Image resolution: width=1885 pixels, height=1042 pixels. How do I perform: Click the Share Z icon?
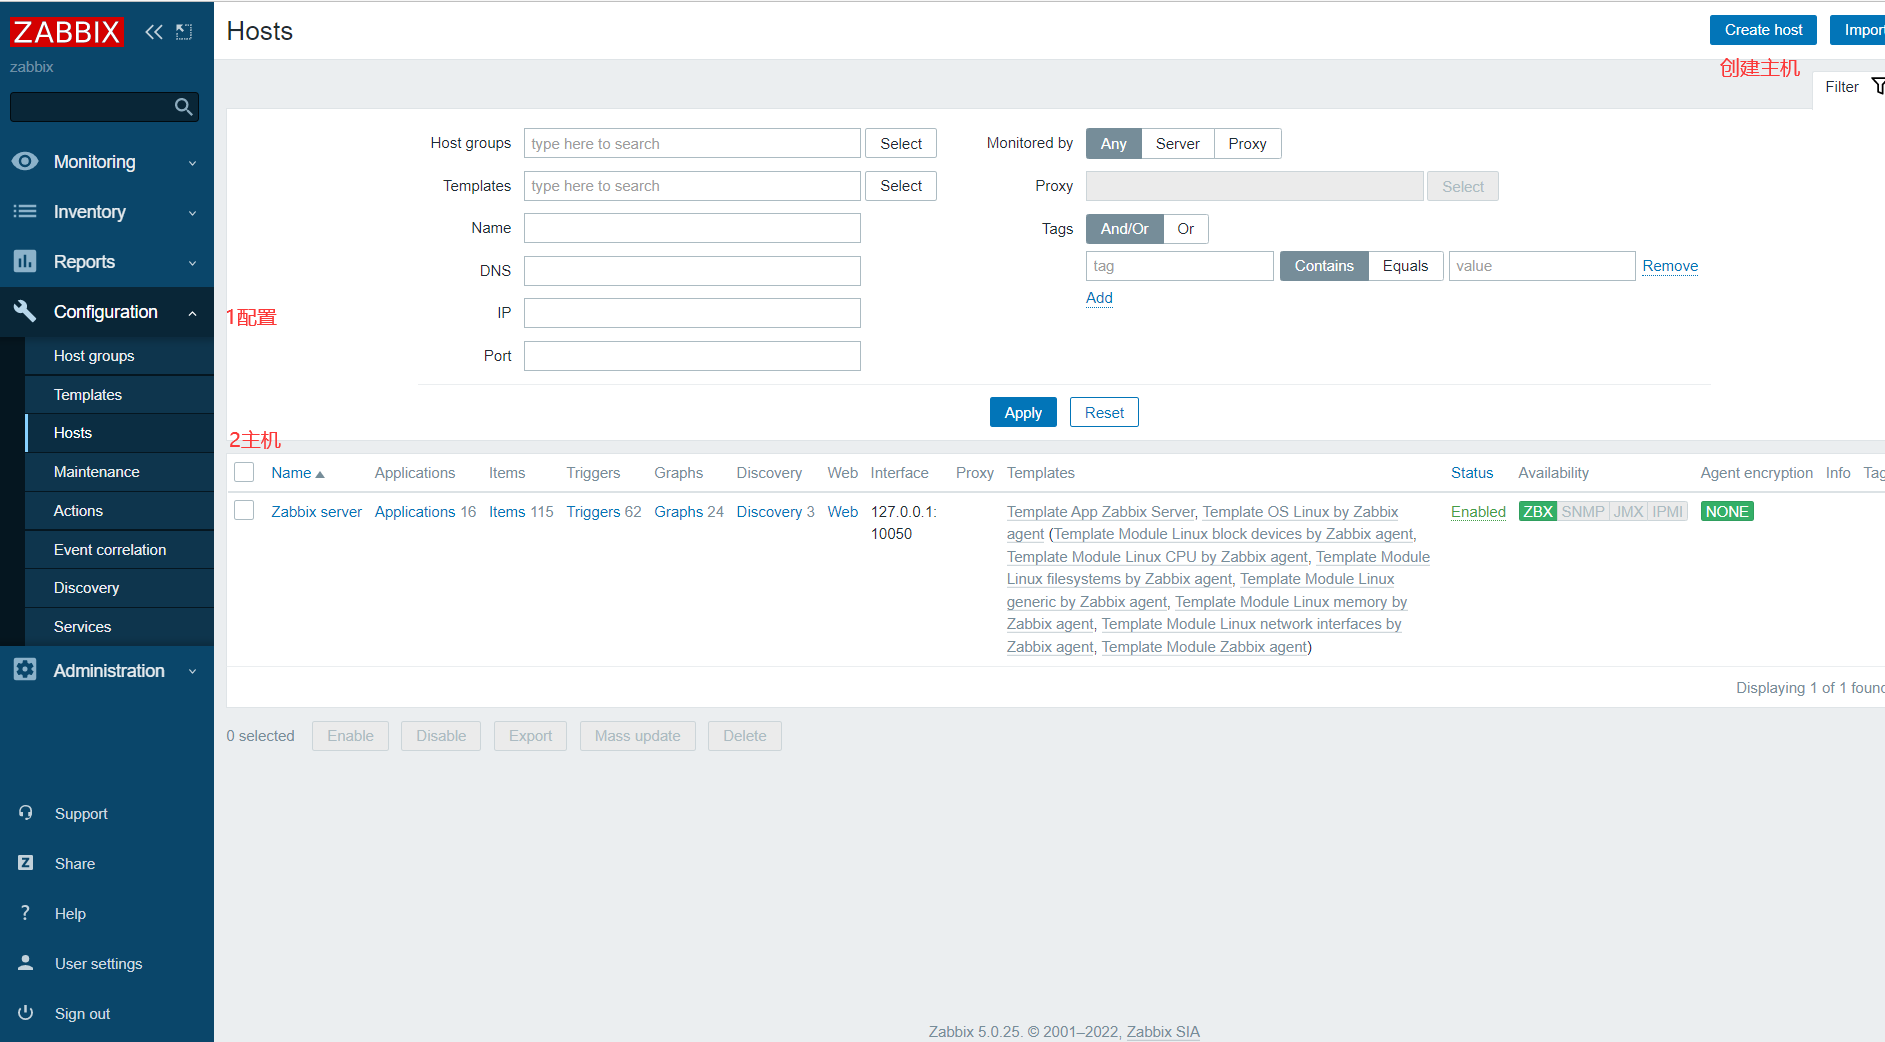pyautogui.click(x=26, y=863)
